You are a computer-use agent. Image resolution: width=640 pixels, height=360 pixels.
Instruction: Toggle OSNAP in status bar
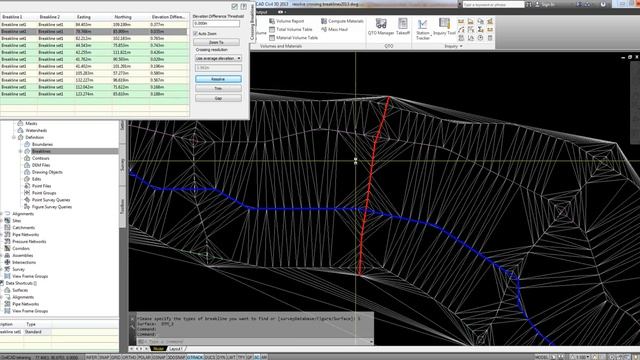click(158, 357)
